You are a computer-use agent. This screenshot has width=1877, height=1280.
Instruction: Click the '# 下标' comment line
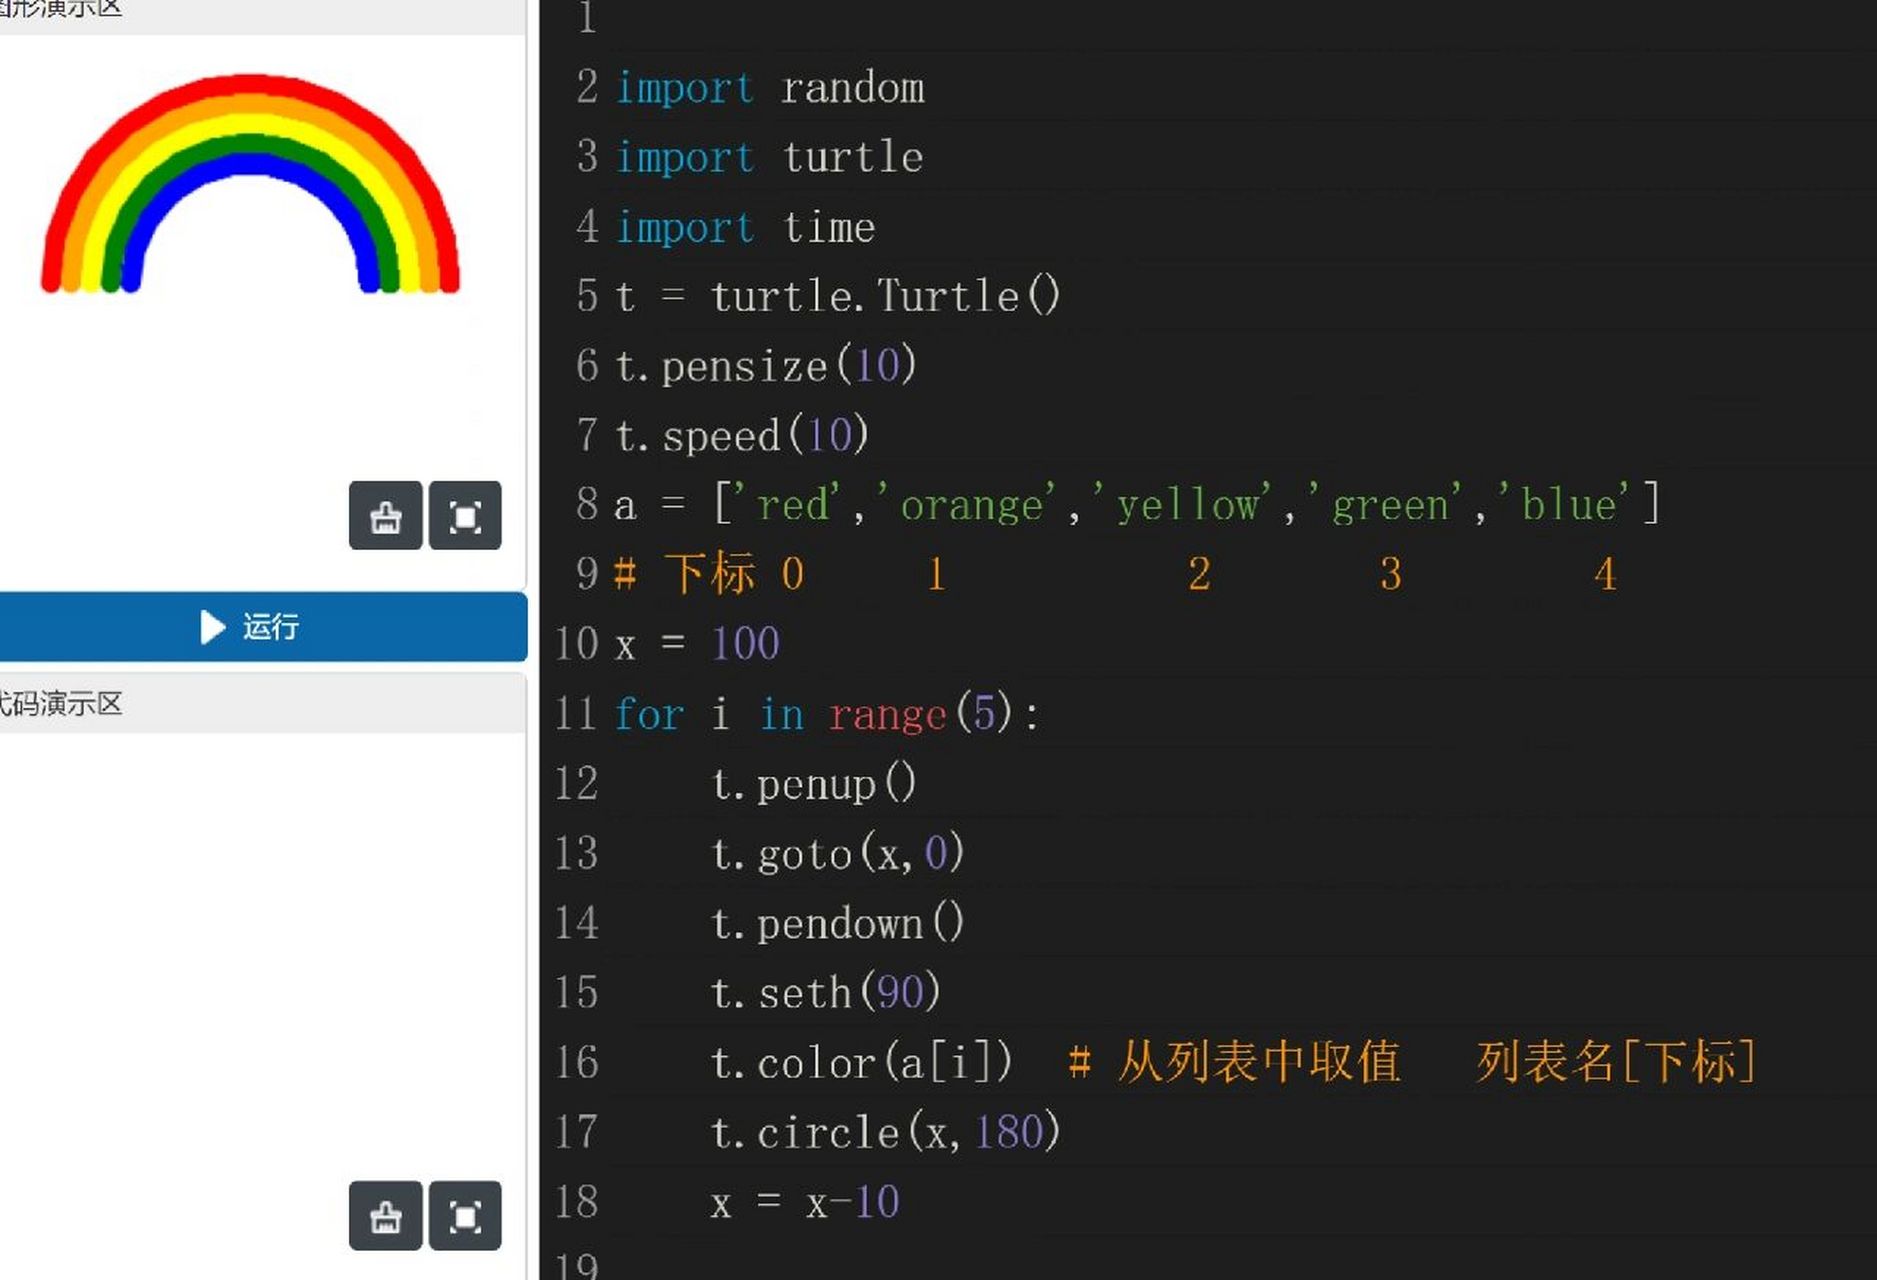click(x=1115, y=574)
